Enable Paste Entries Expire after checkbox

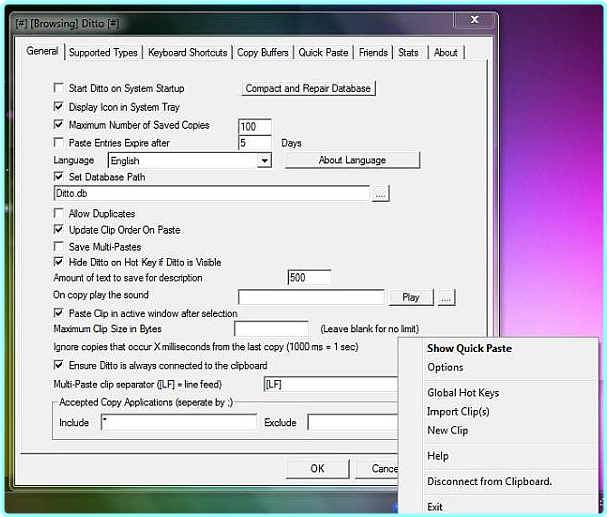58,142
